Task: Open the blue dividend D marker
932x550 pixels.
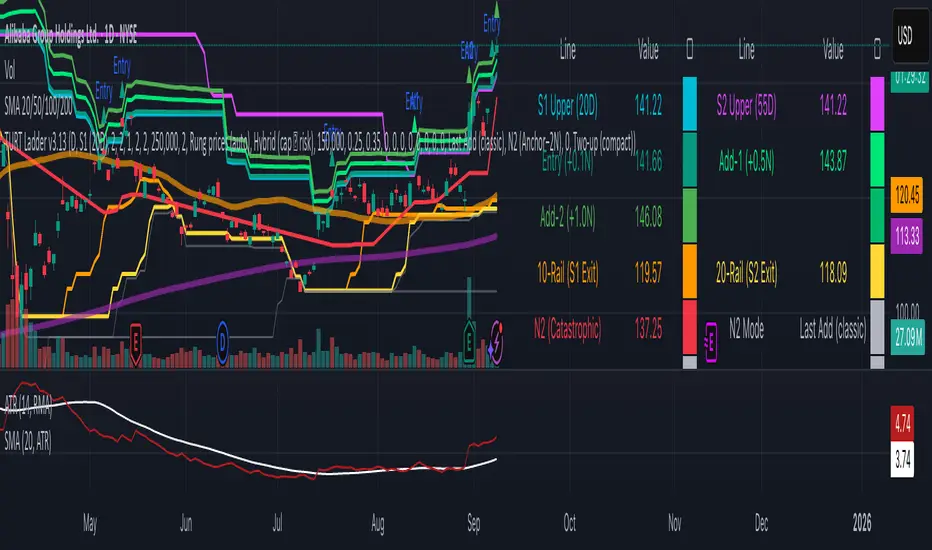Action: pos(222,342)
